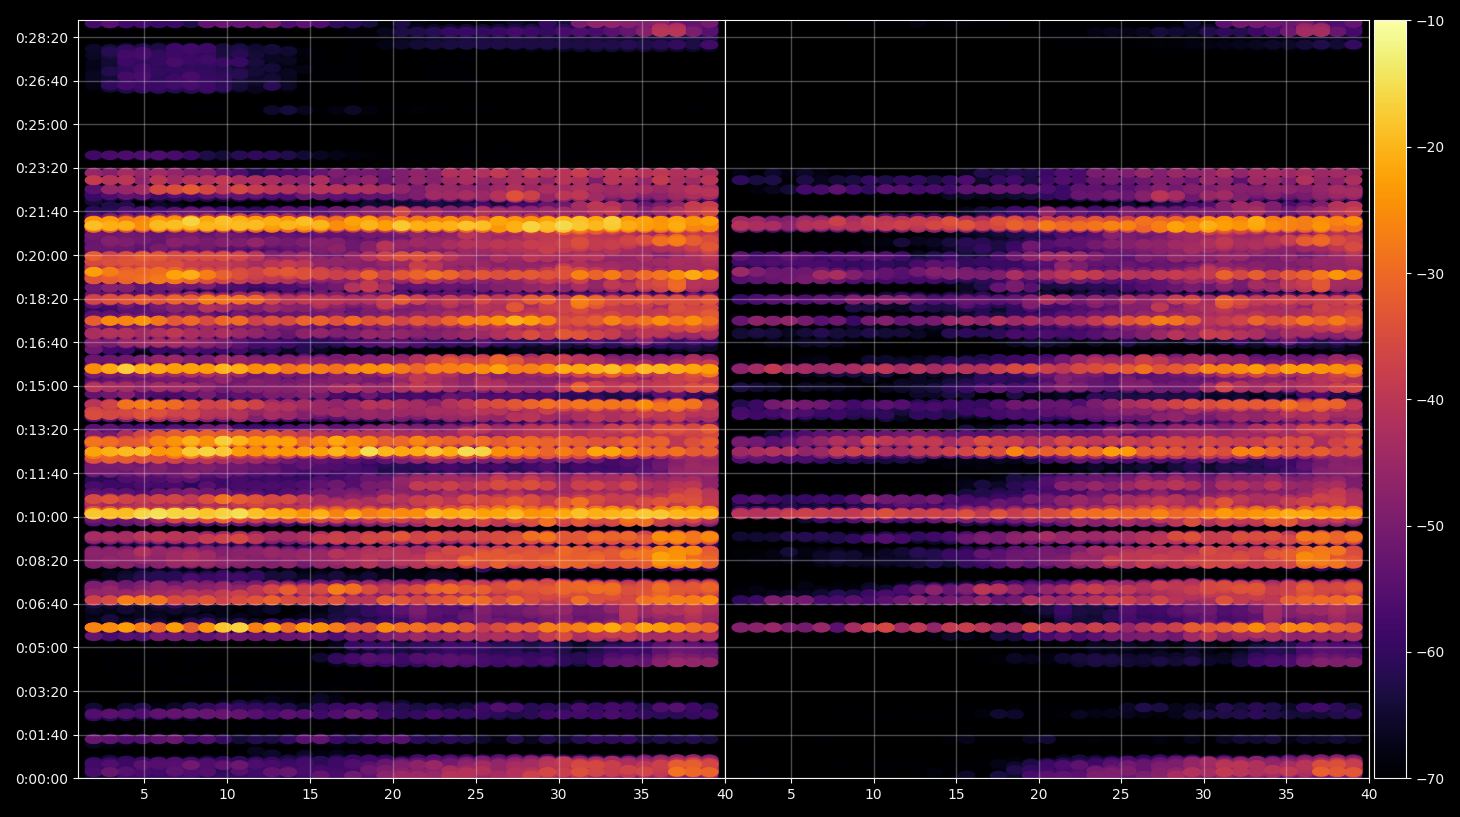
Task: Select the 0:10:00 y-axis tick label
Action: [x=42, y=517]
